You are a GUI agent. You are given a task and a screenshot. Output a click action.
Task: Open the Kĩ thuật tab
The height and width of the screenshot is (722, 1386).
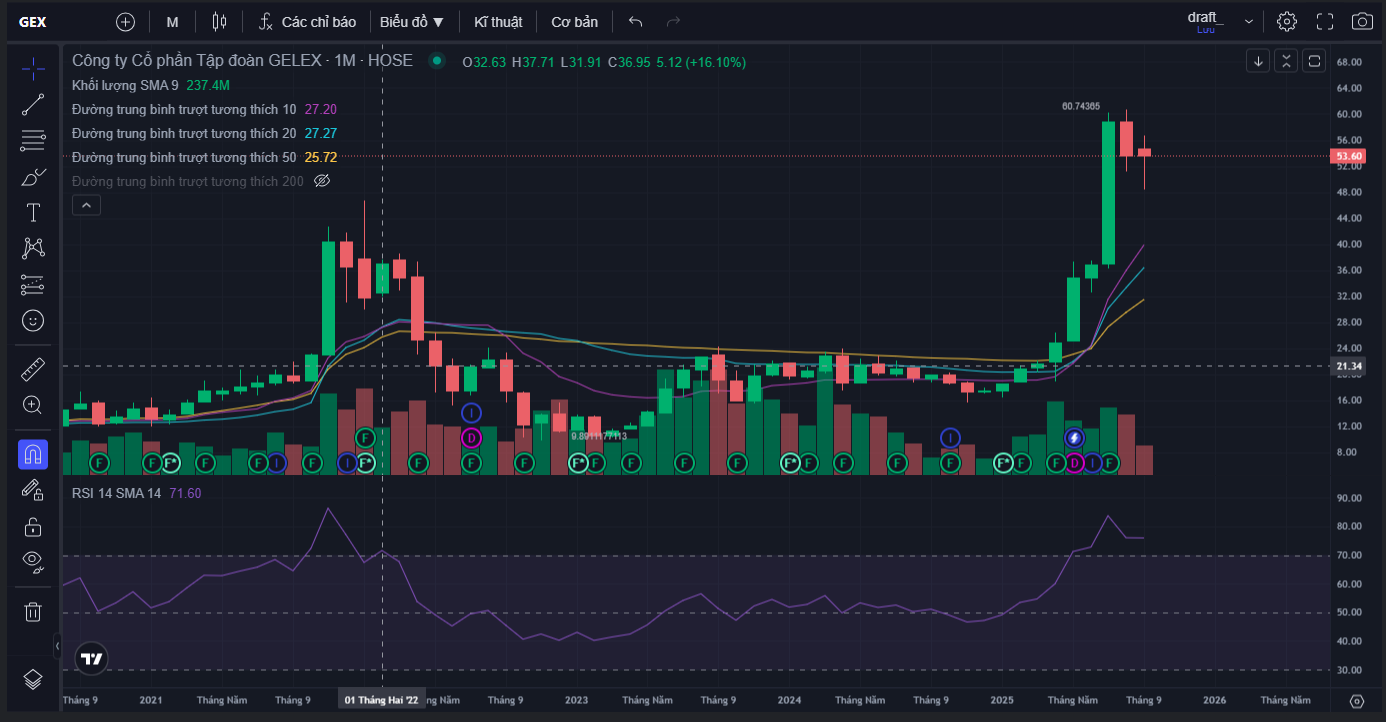[x=498, y=22]
